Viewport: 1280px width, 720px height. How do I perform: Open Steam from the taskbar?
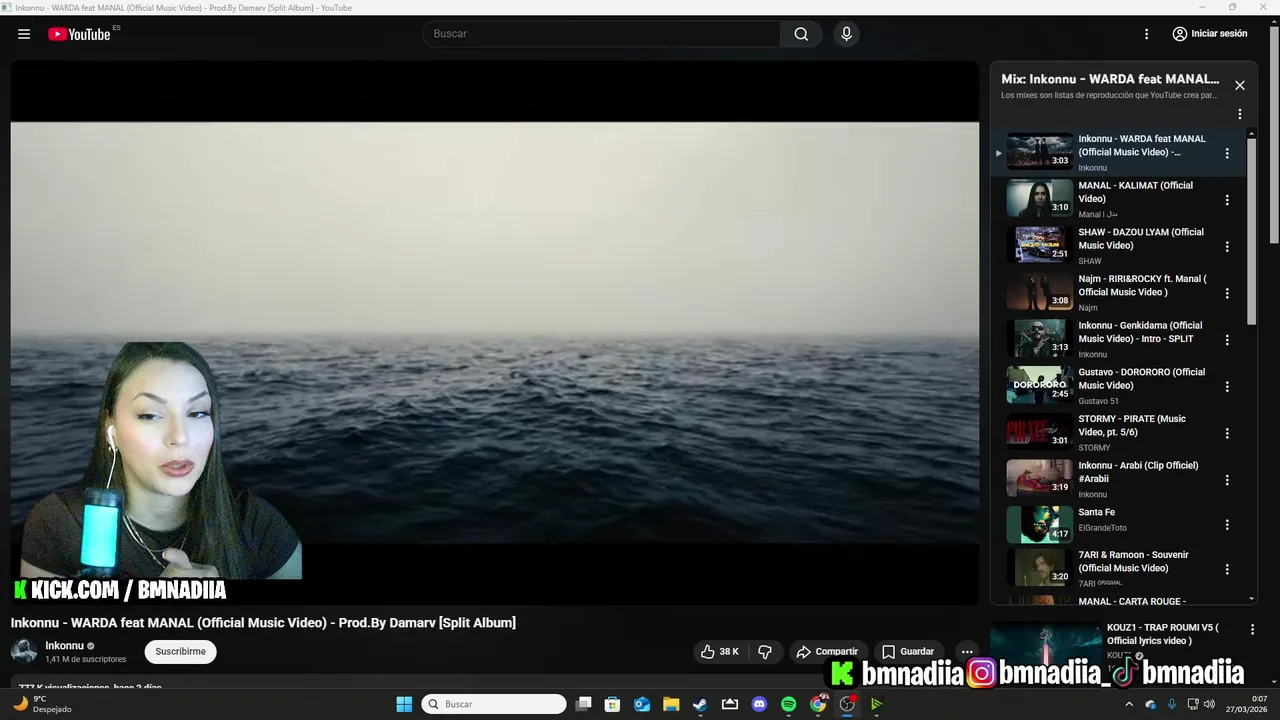click(x=700, y=704)
